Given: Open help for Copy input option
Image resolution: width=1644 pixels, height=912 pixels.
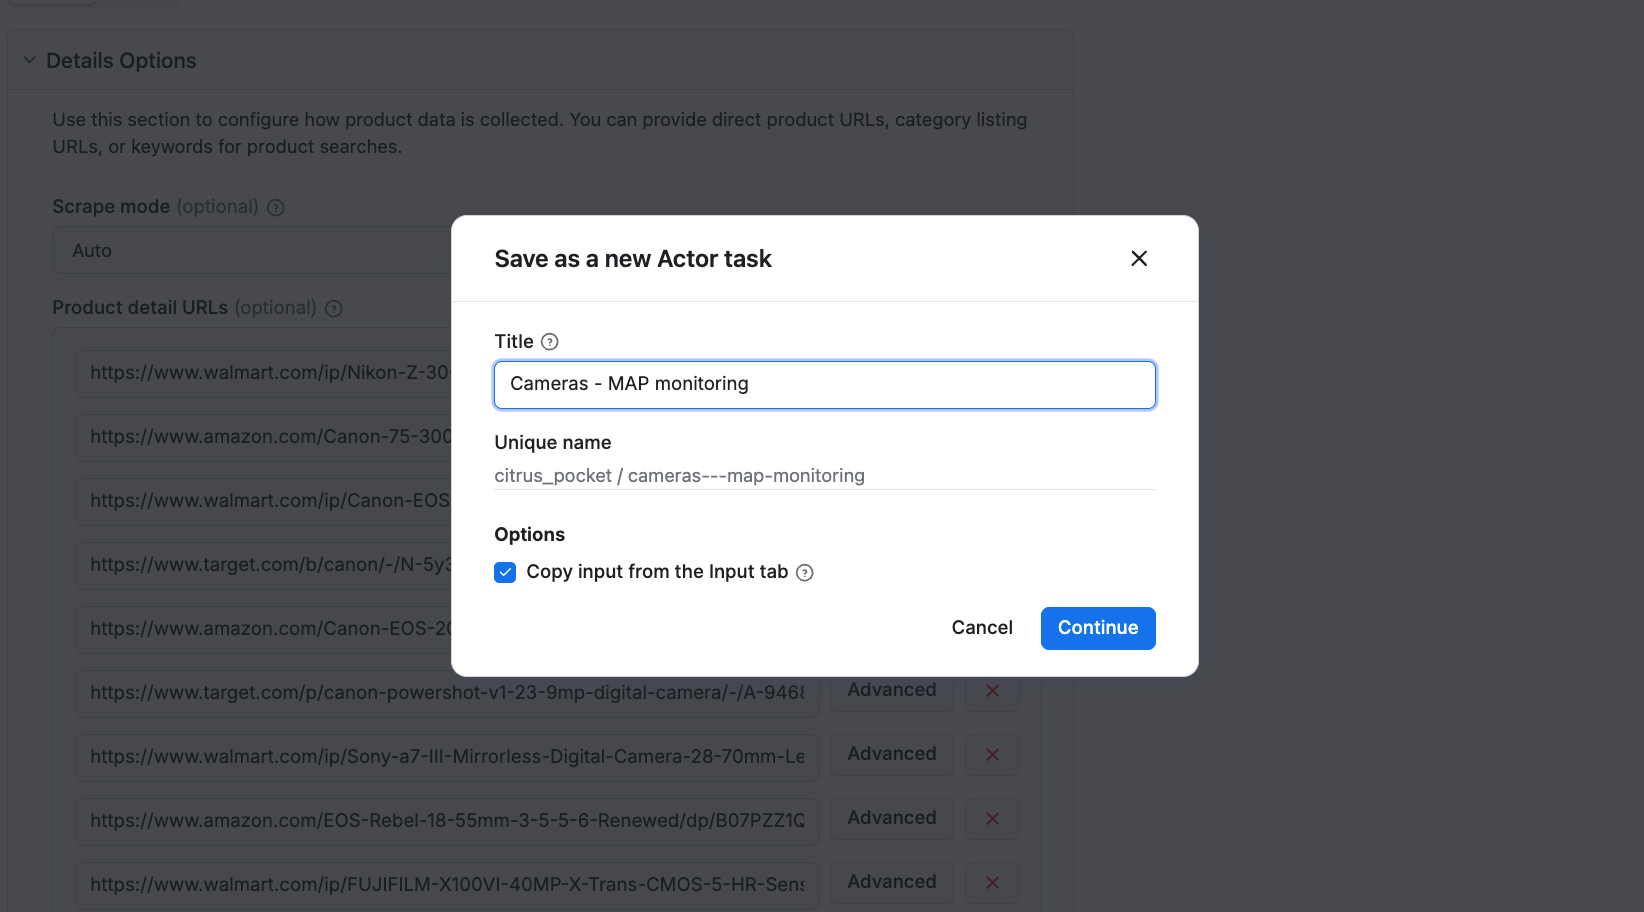Looking at the screenshot, I should [x=805, y=572].
